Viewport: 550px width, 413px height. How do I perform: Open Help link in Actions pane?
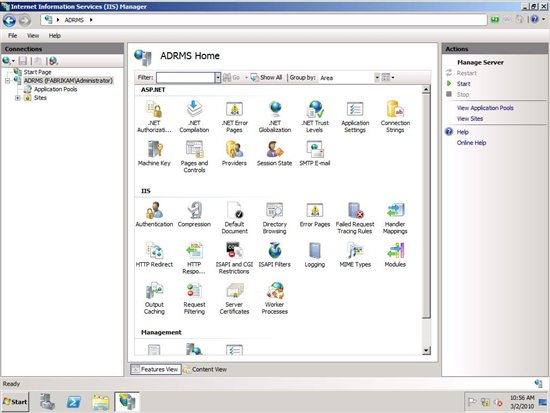462,132
